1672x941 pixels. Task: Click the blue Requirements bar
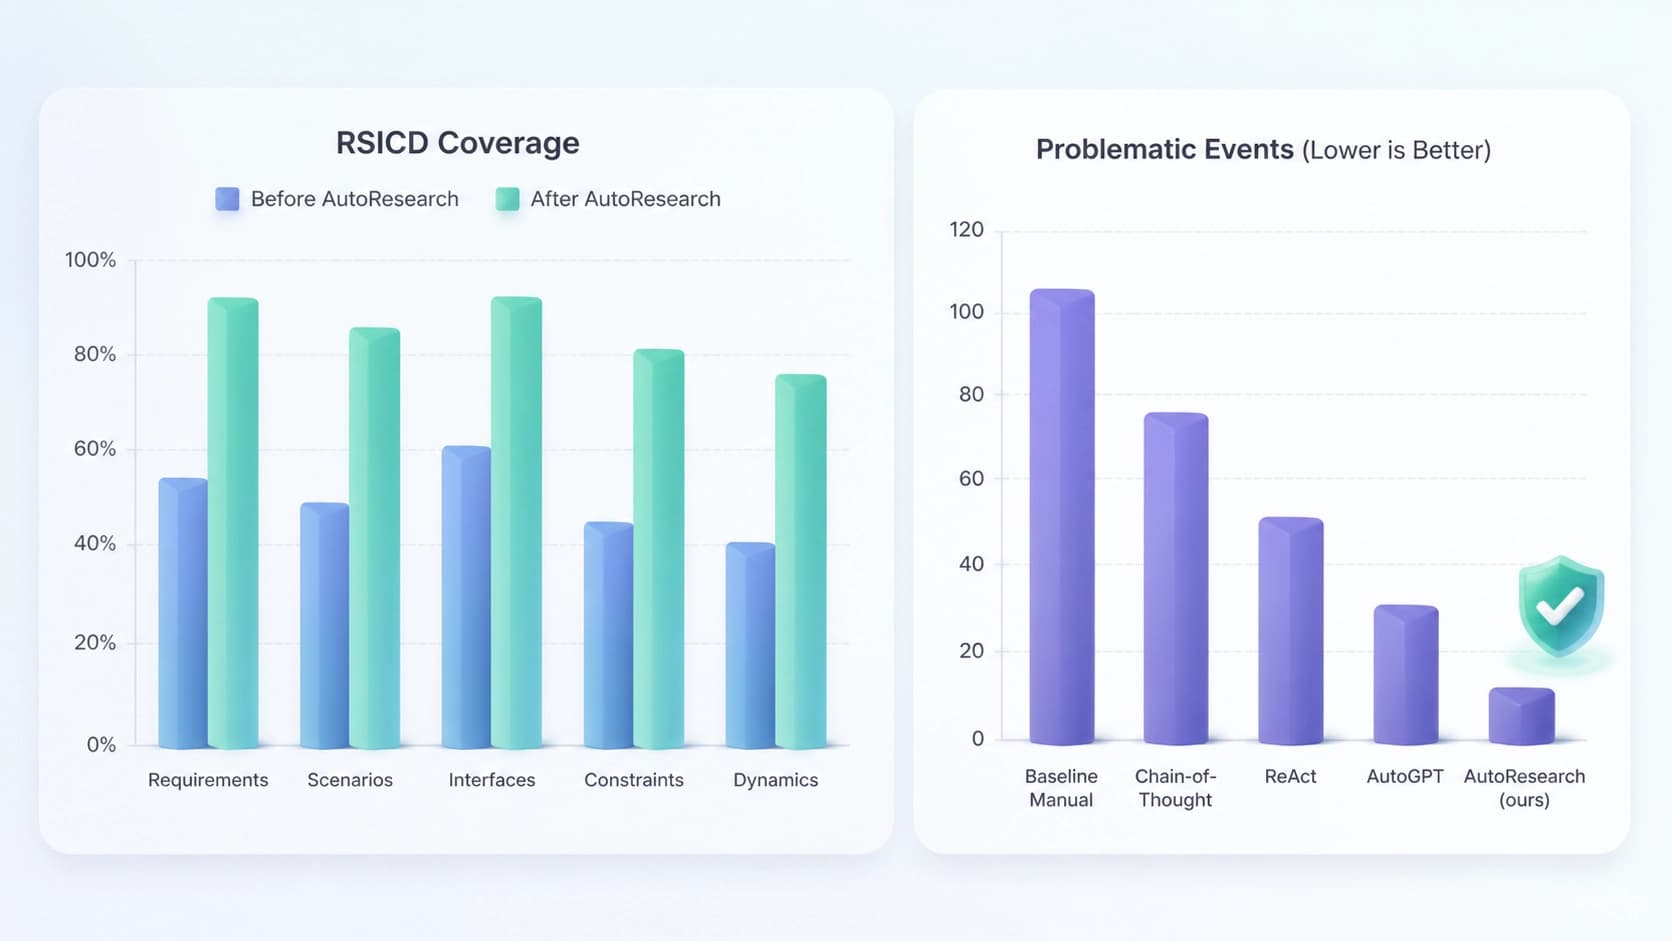coord(183,613)
